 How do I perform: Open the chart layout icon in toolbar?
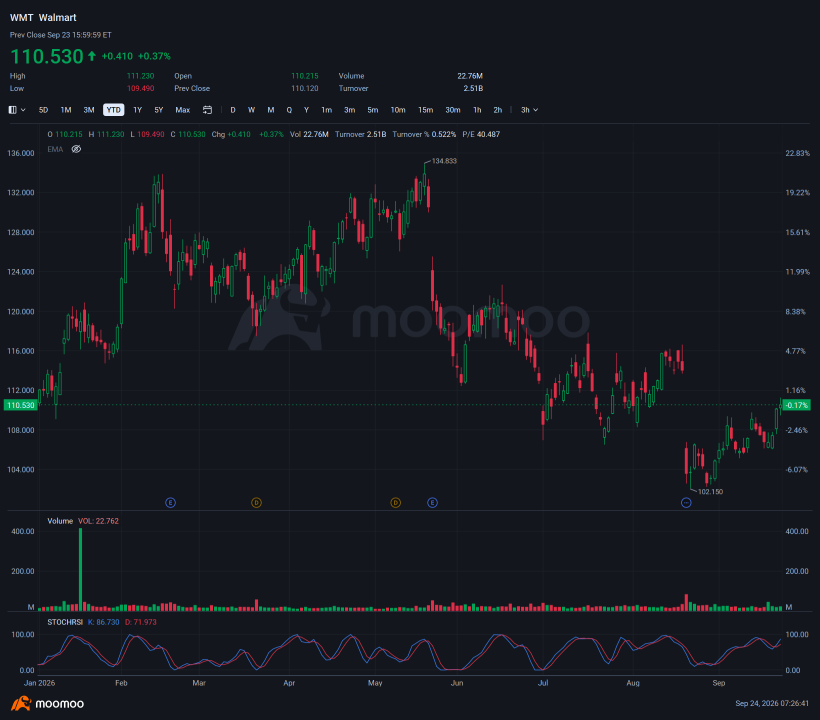[x=13, y=110]
